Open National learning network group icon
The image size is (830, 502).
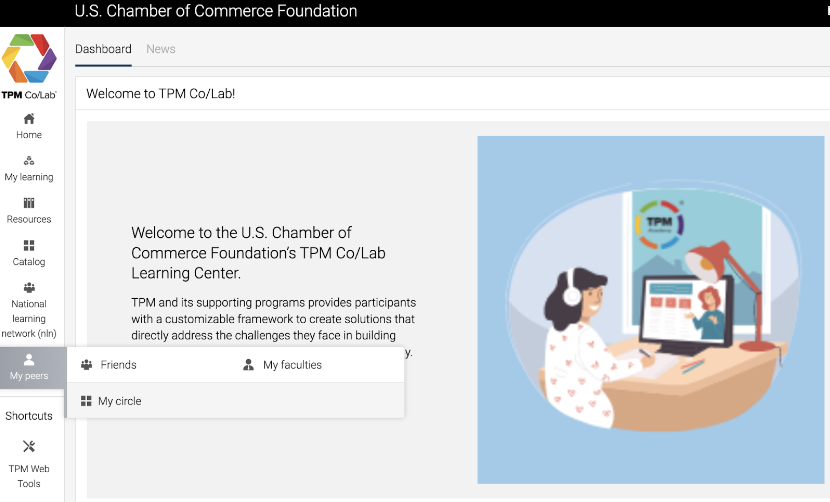click(x=29, y=288)
